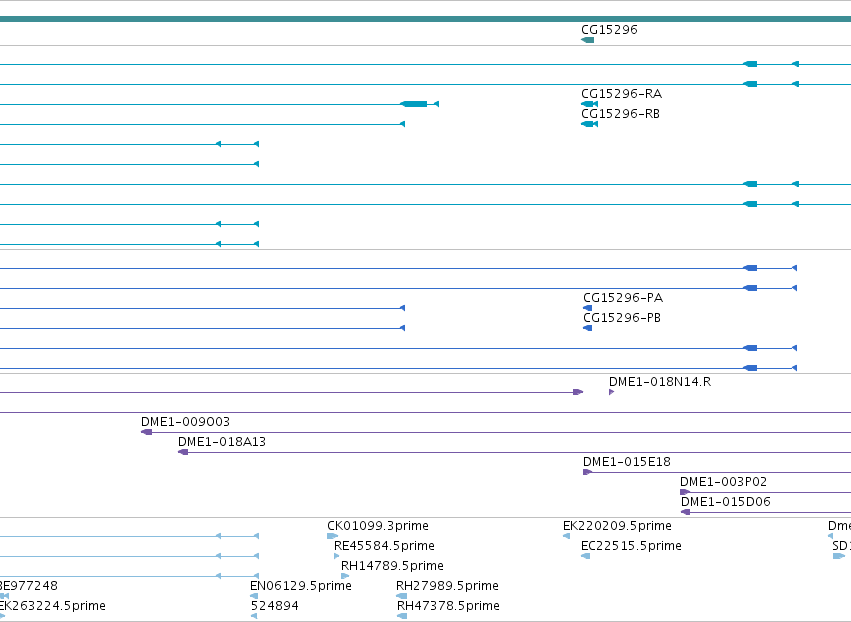Viewport: 851px width, 622px height.
Task: Select the CG15296-RA transcript glyph
Action: point(589,104)
